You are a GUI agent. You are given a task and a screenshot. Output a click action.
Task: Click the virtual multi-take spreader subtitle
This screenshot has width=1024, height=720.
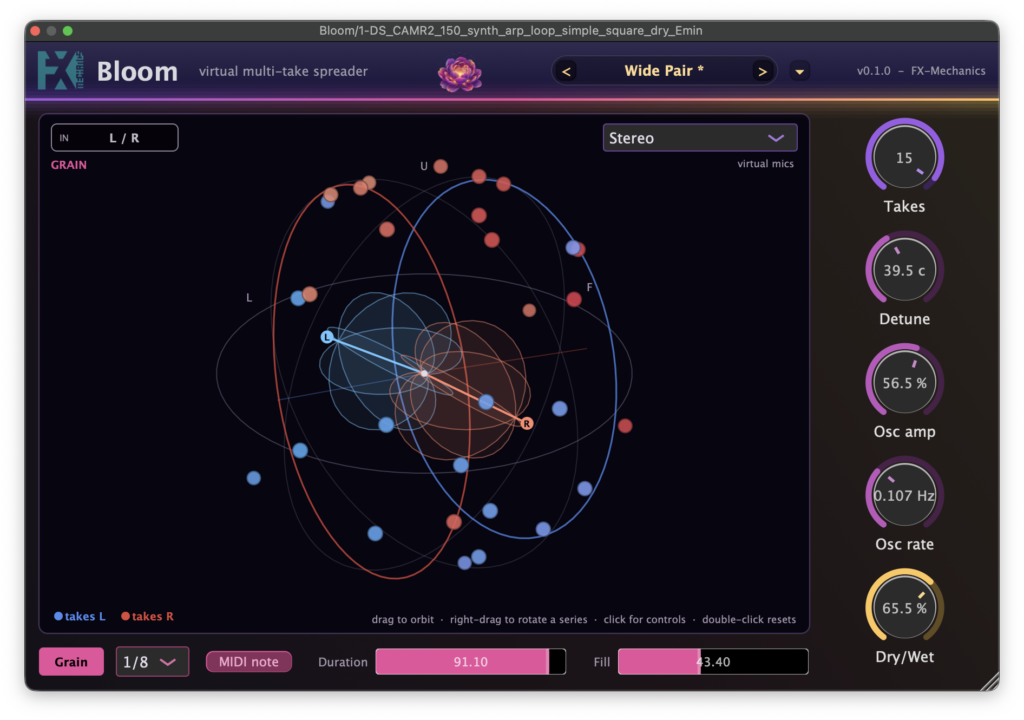pyautogui.click(x=283, y=71)
